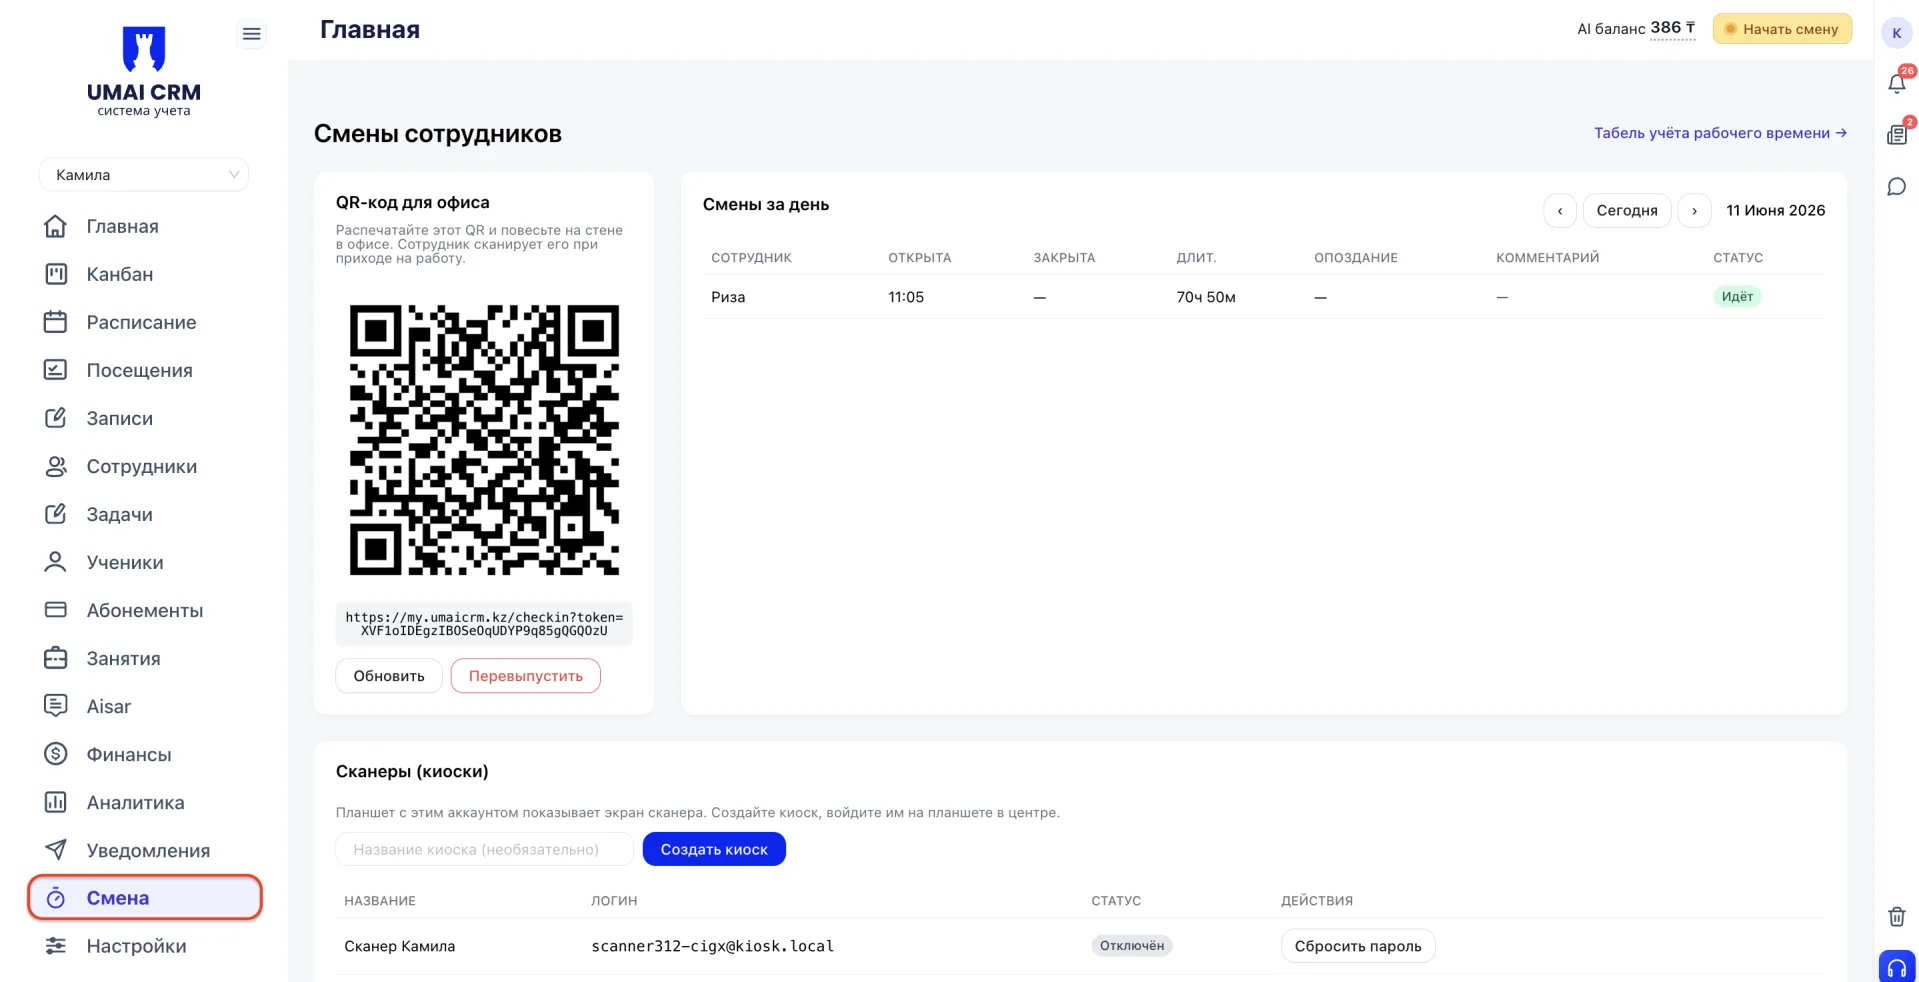Open Сотрудники in the sidebar
Image resolution: width=1919 pixels, height=982 pixels.
(x=142, y=466)
